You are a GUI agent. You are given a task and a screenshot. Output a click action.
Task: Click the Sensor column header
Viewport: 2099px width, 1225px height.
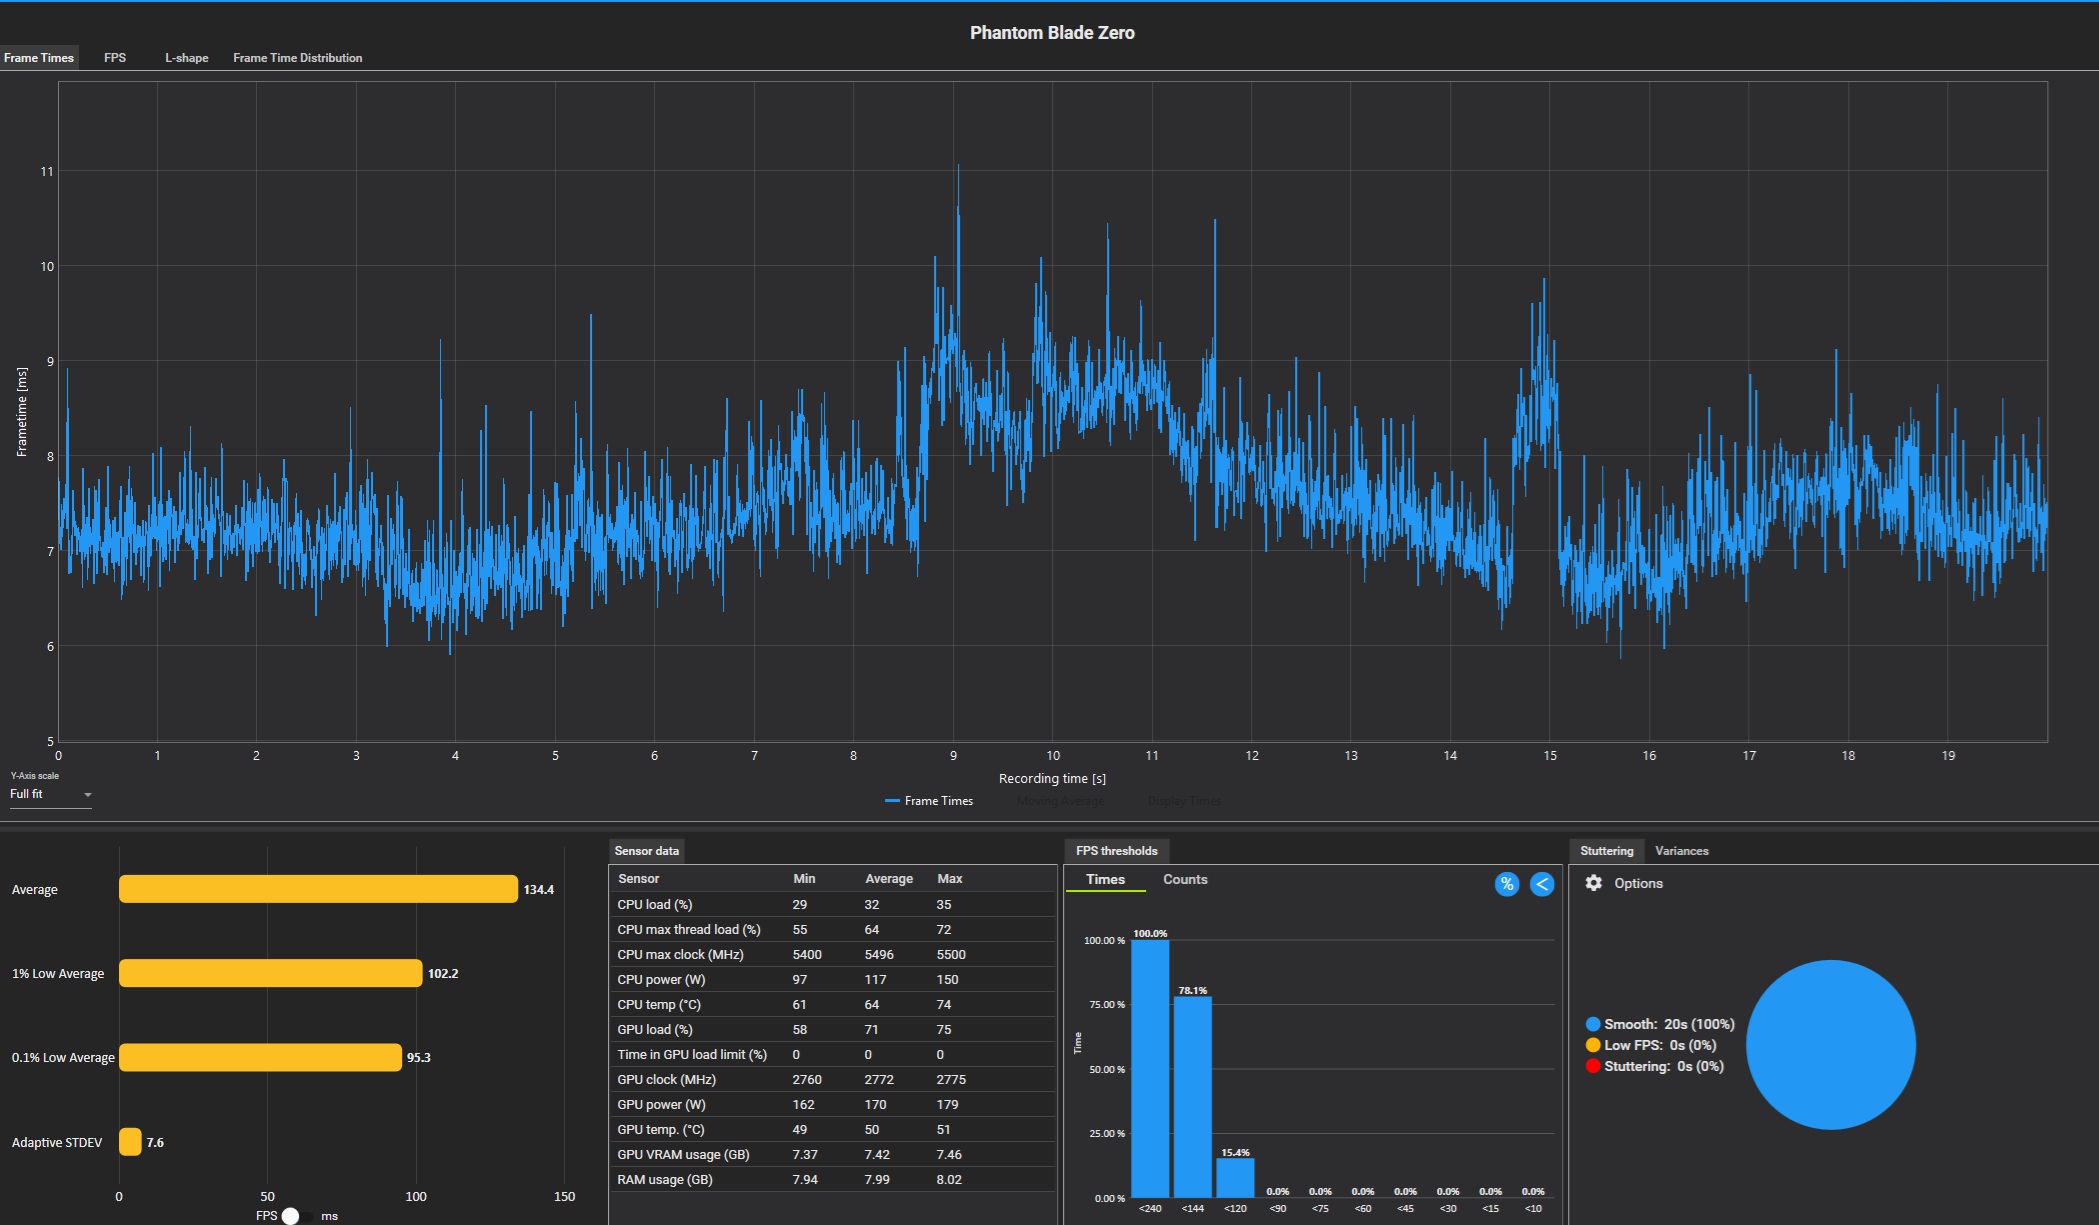coord(638,879)
